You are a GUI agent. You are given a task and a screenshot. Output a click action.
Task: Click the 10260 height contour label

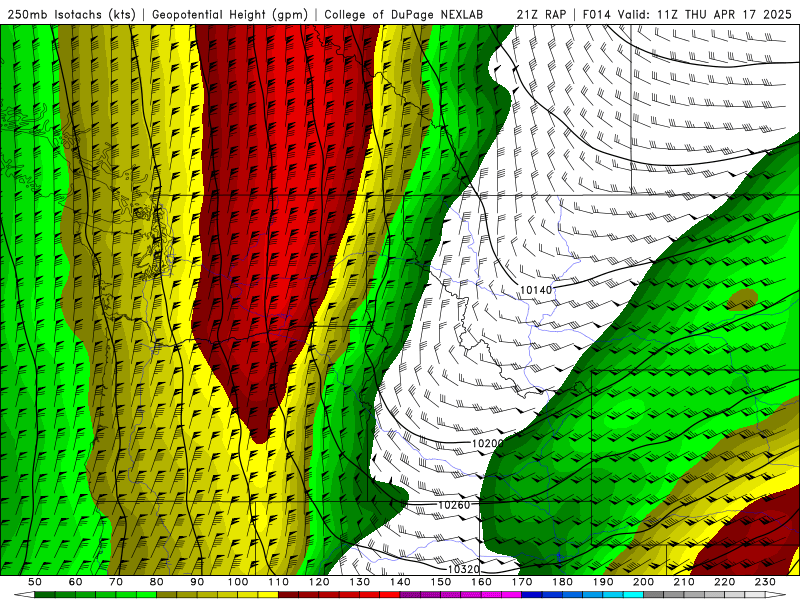coord(454,505)
